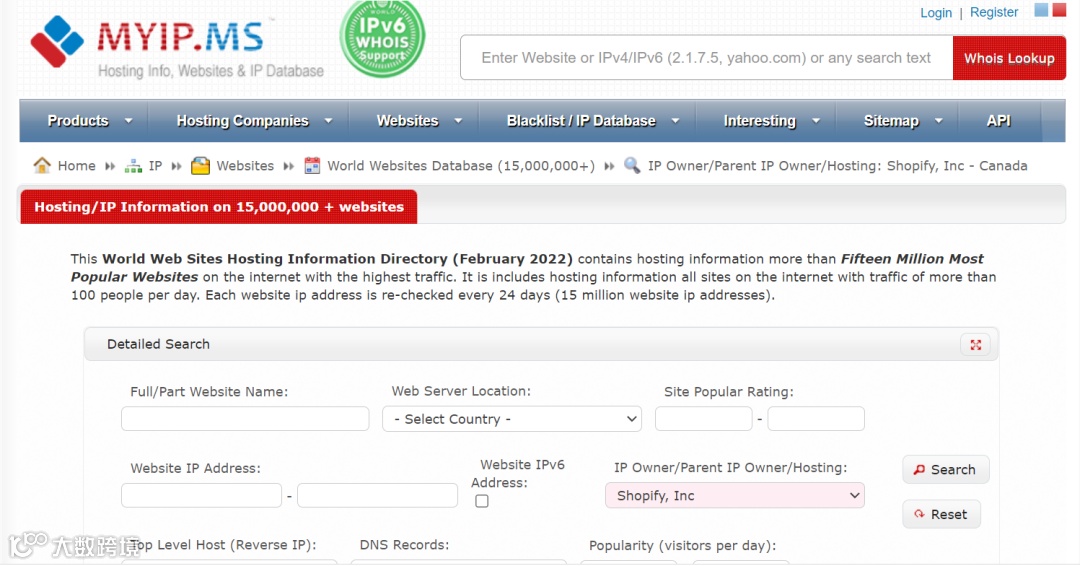Open the Select Country dropdown

point(512,419)
